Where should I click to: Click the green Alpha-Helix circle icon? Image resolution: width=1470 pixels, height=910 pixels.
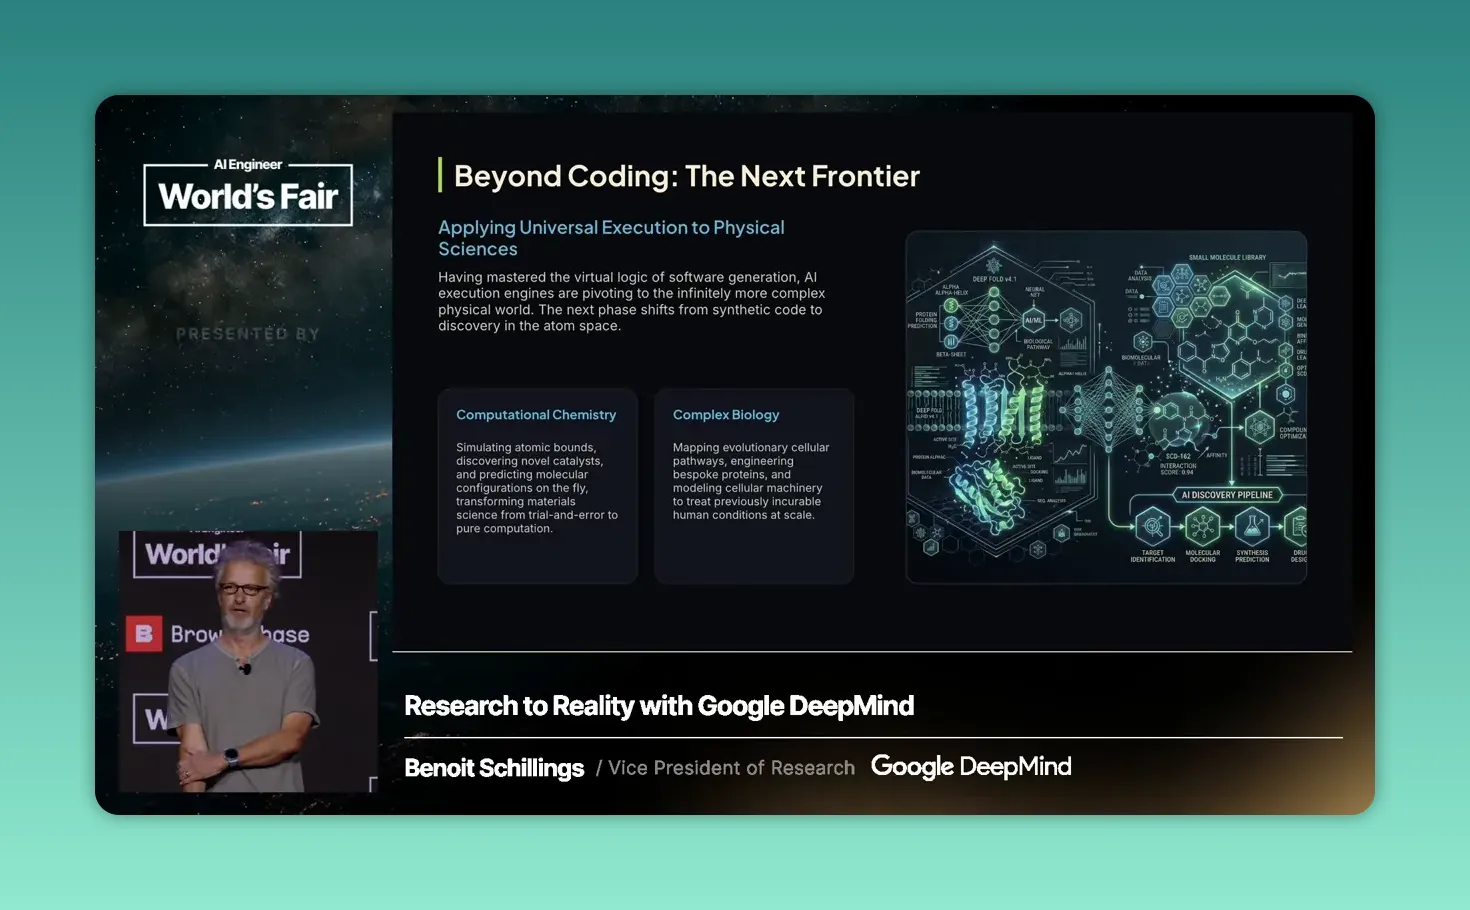(951, 305)
